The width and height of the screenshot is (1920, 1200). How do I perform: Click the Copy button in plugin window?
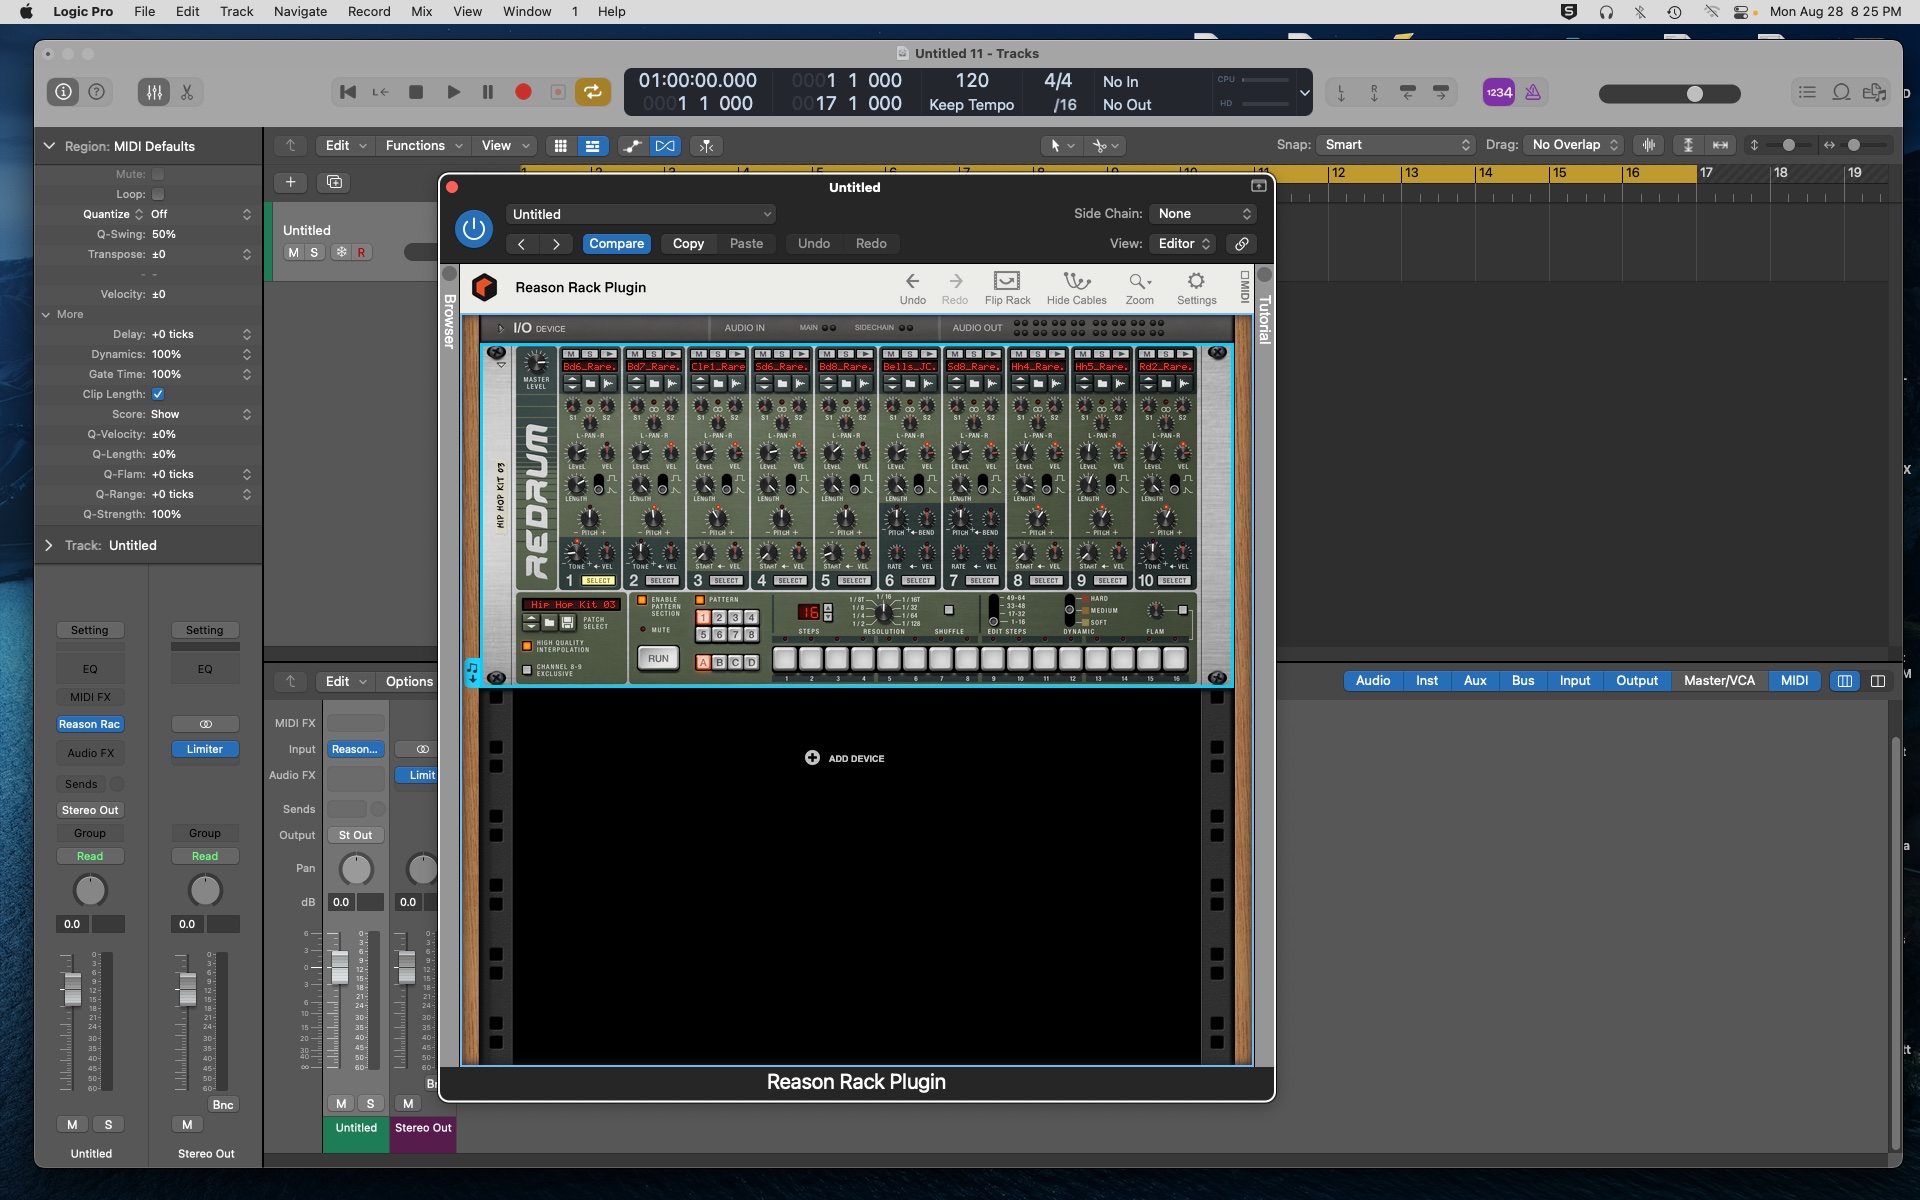pos(688,243)
